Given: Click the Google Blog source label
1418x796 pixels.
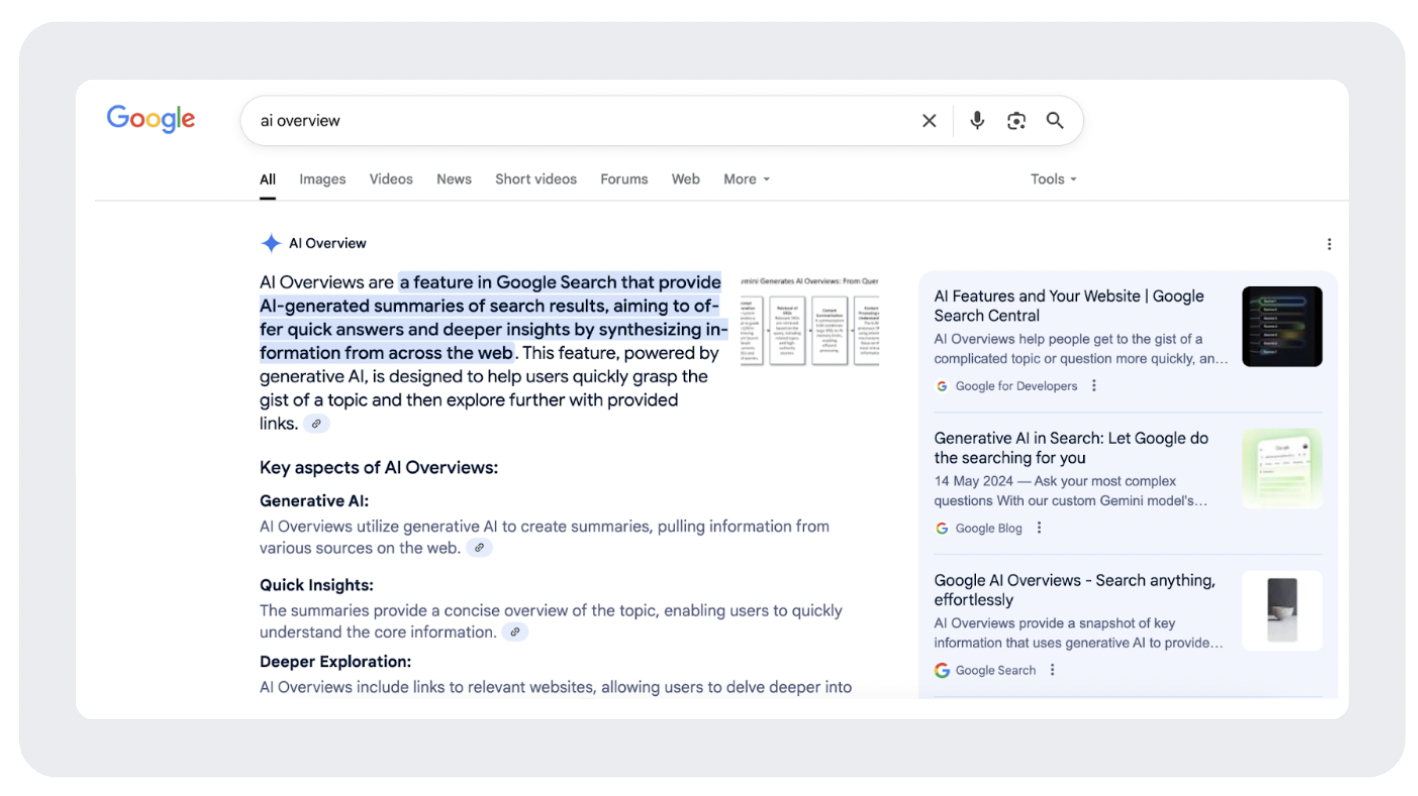Looking at the screenshot, I should coord(989,528).
